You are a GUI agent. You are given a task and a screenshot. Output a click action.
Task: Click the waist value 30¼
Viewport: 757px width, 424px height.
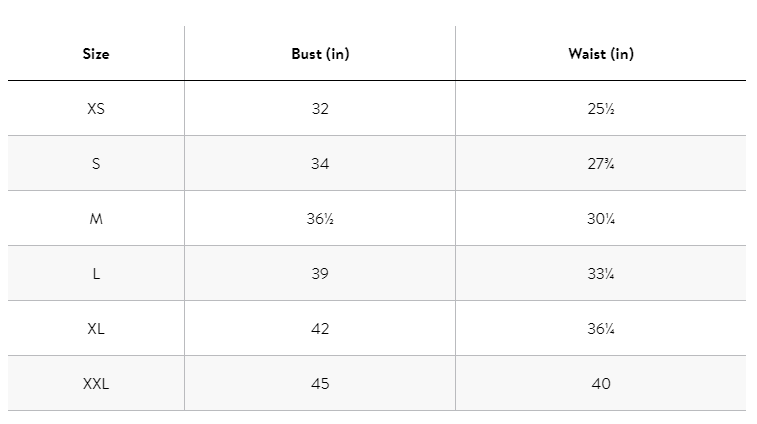(x=601, y=219)
